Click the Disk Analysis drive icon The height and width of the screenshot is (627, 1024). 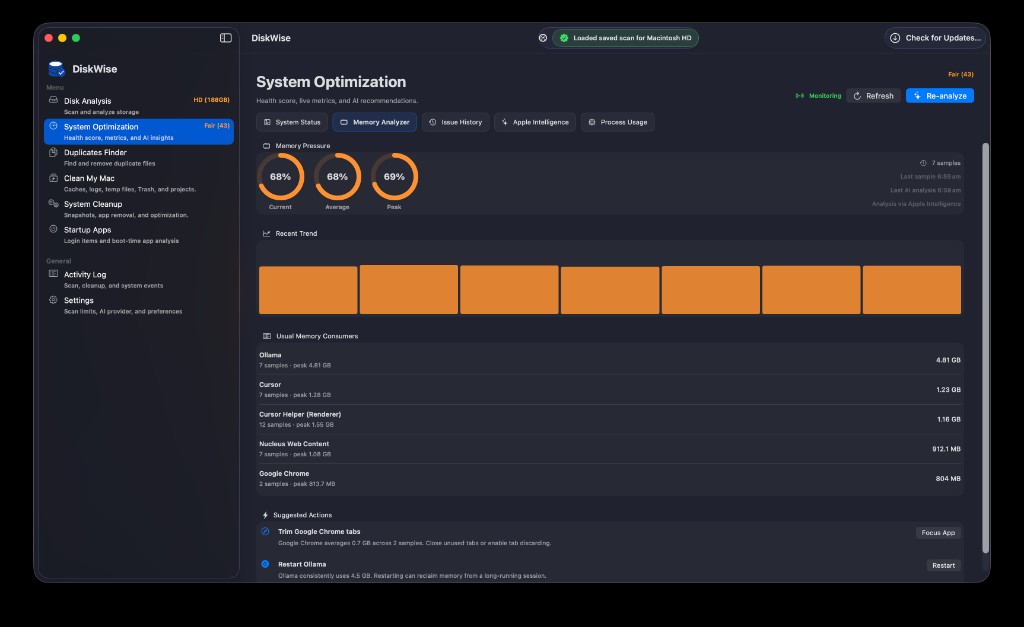click(54, 100)
